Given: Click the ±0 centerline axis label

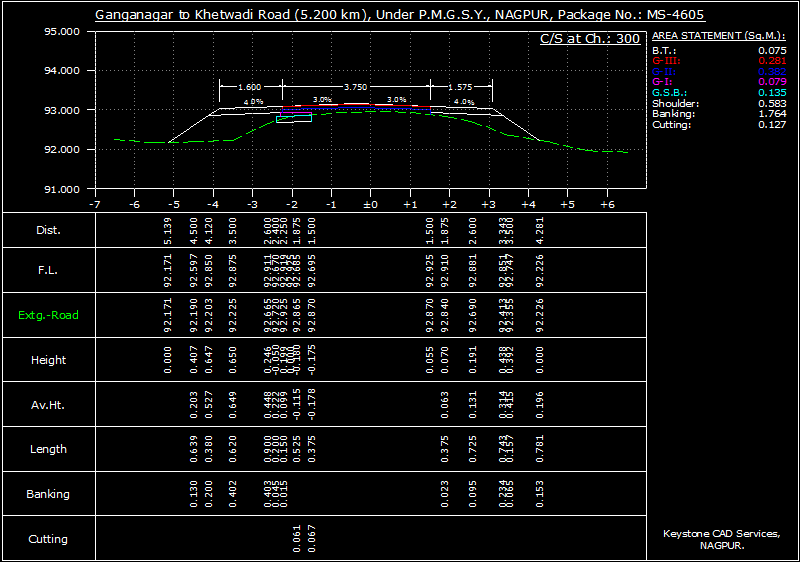Looking at the screenshot, I should tap(369, 204).
